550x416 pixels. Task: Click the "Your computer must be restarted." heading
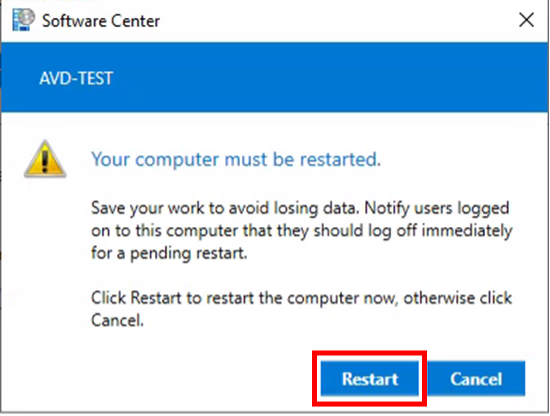(x=236, y=160)
